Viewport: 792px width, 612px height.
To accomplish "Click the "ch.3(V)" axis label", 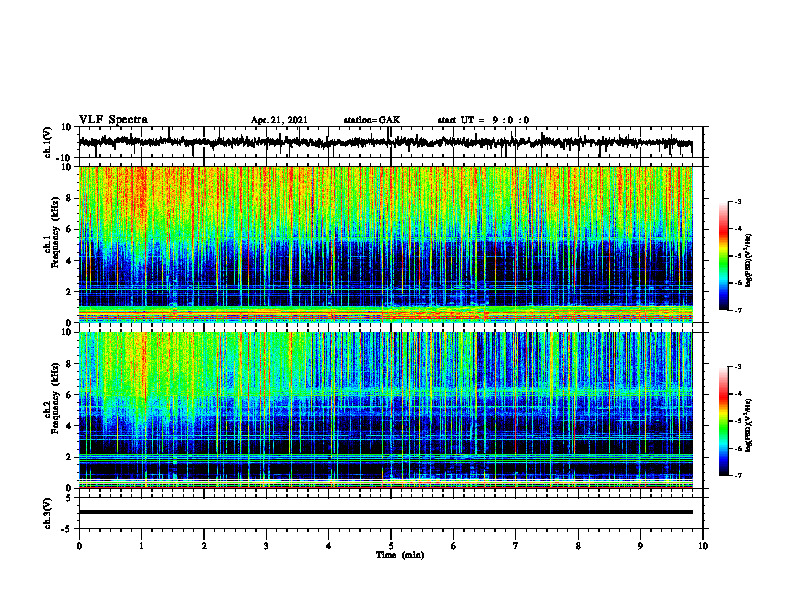I will (x=49, y=514).
